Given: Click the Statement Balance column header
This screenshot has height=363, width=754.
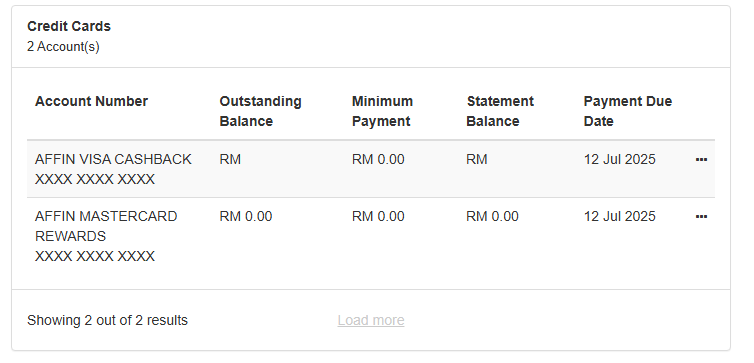Looking at the screenshot, I should coord(500,111).
